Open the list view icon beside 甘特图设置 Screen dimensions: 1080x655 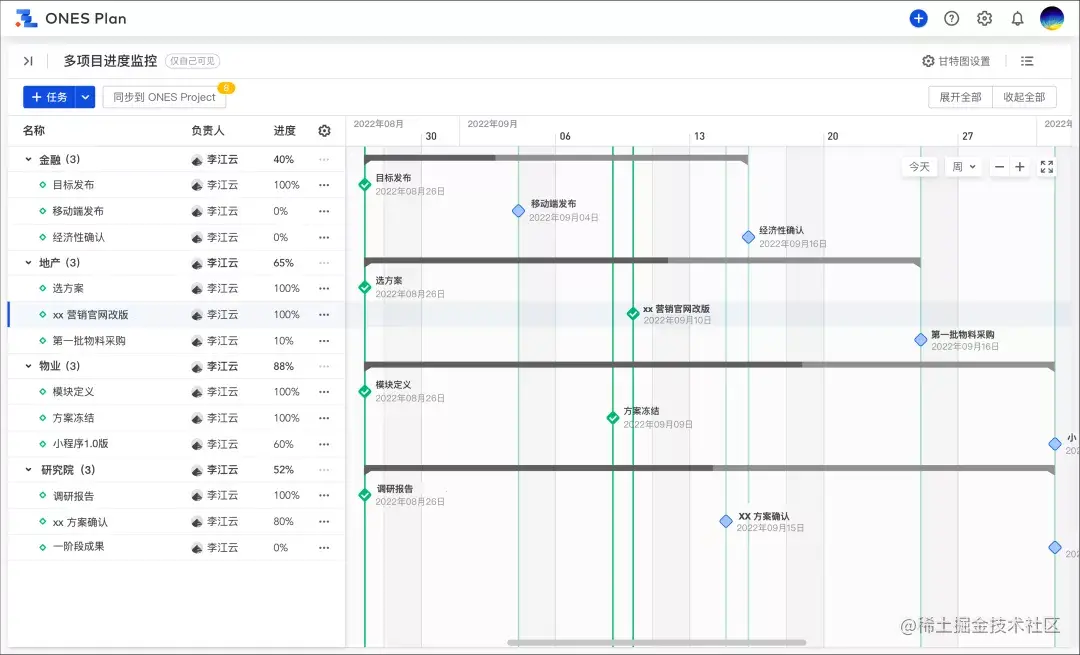[x=1027, y=61]
